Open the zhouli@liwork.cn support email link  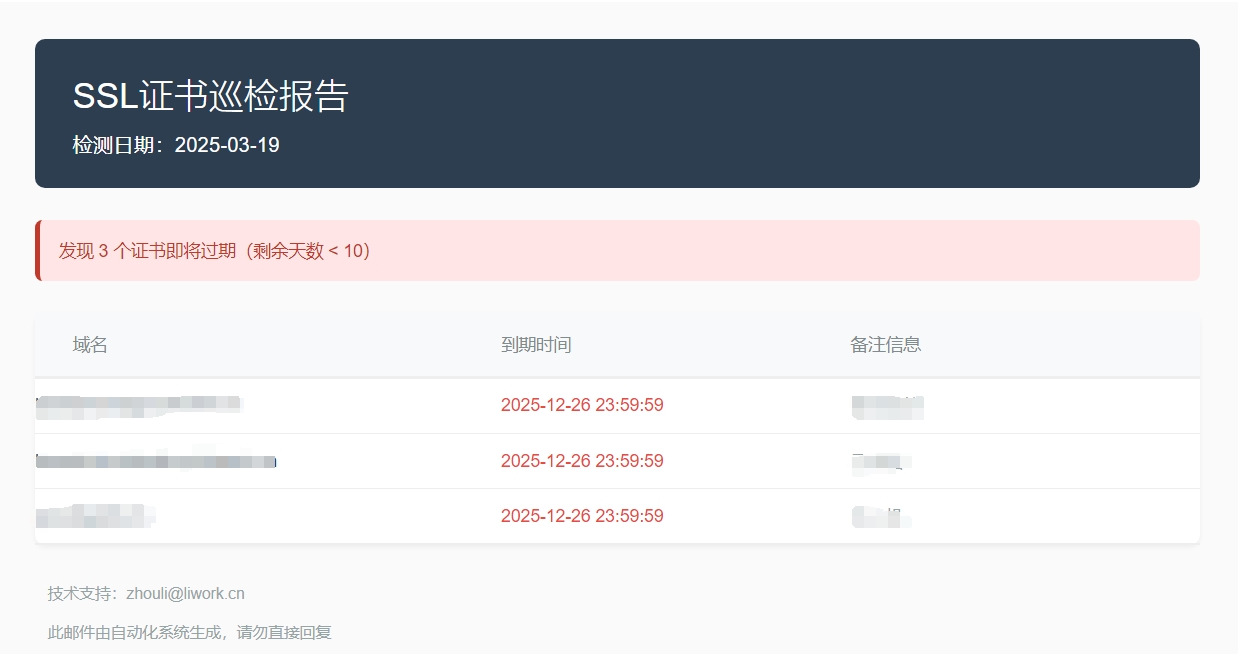point(185,593)
